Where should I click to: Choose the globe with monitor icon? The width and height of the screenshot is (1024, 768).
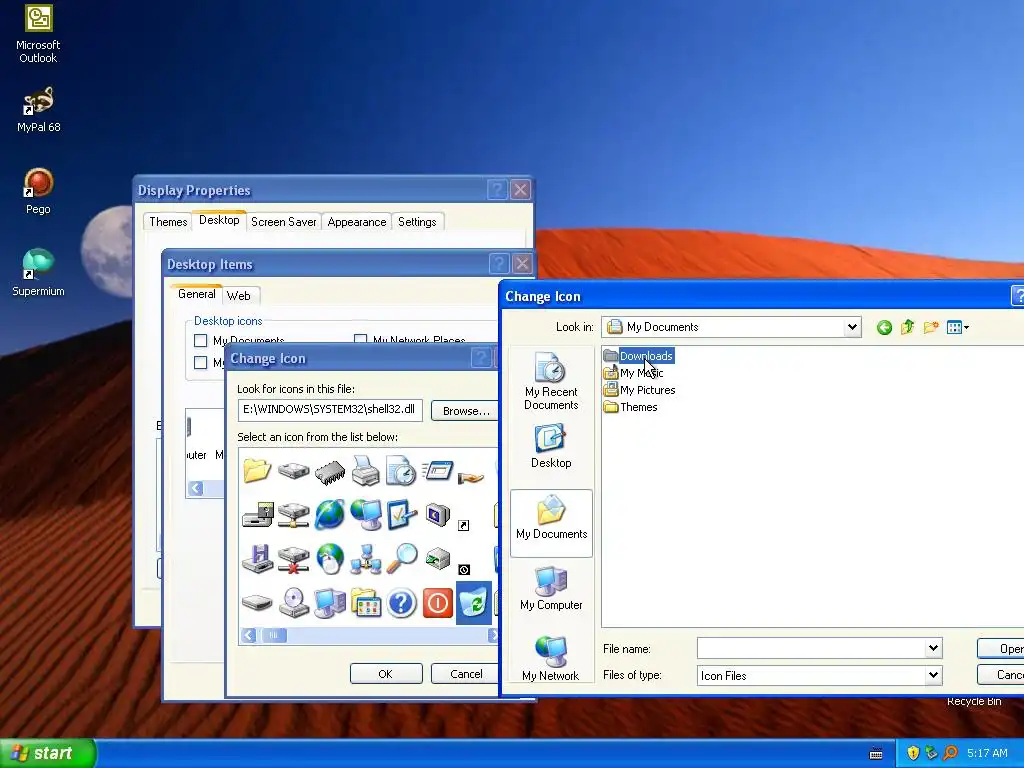(366, 515)
